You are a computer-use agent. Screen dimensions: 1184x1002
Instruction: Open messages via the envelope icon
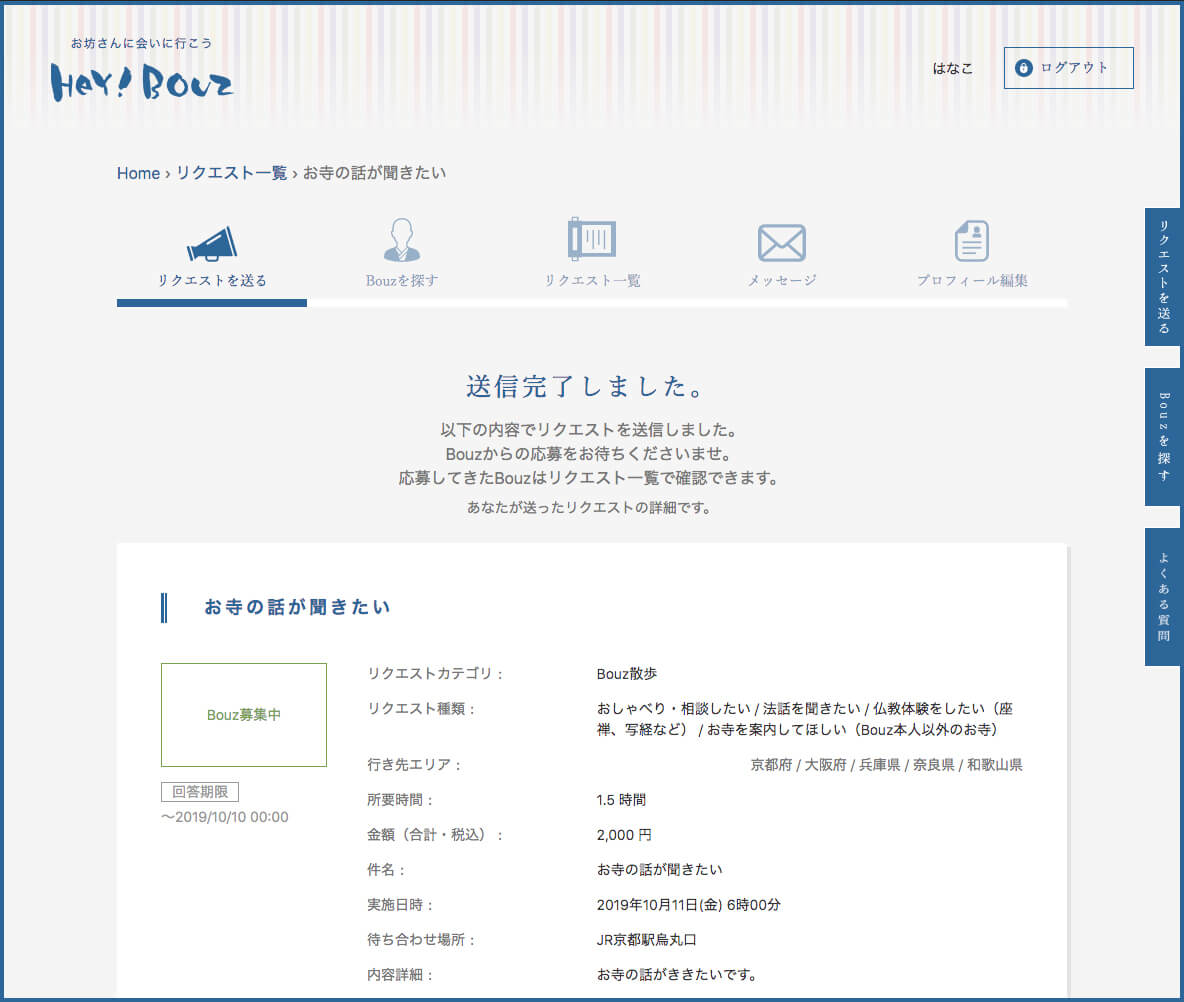[781, 242]
